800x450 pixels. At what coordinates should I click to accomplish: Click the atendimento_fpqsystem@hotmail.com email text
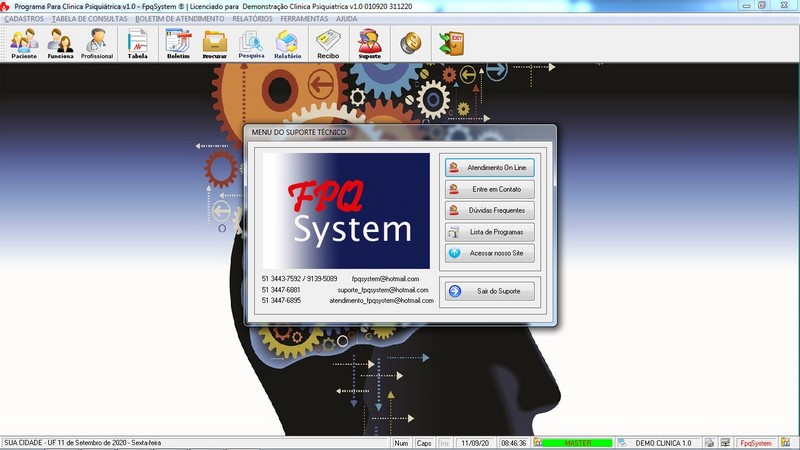382,301
